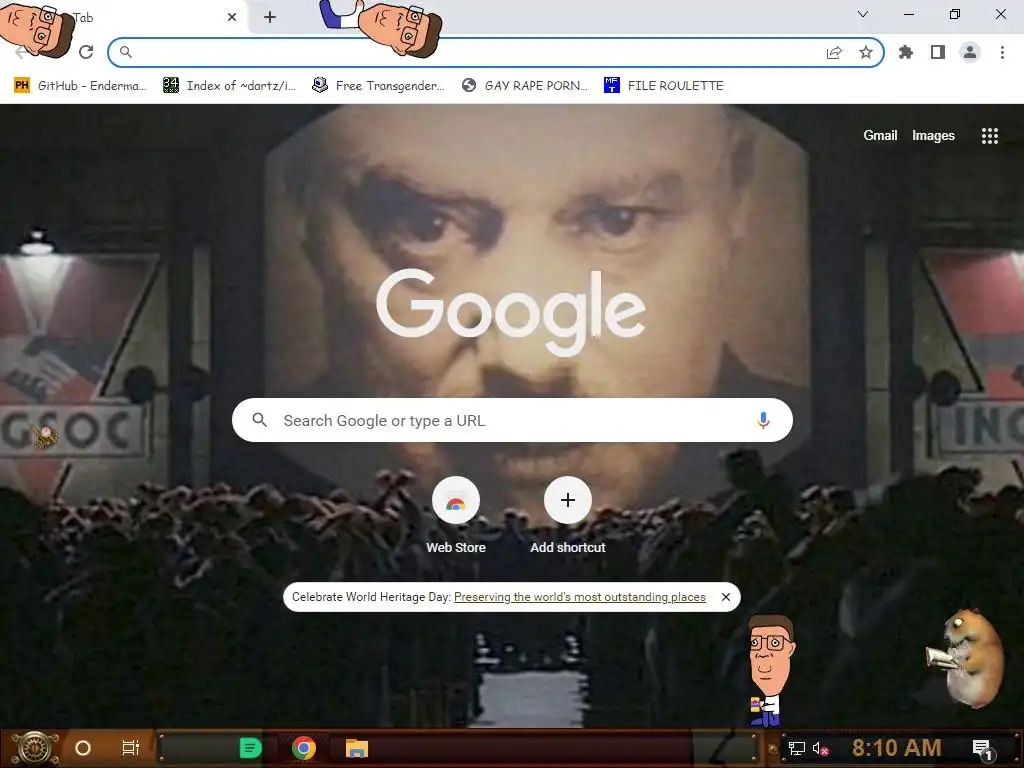Start voice search with the microphone icon
Screen dimensions: 1024x768
click(x=763, y=420)
